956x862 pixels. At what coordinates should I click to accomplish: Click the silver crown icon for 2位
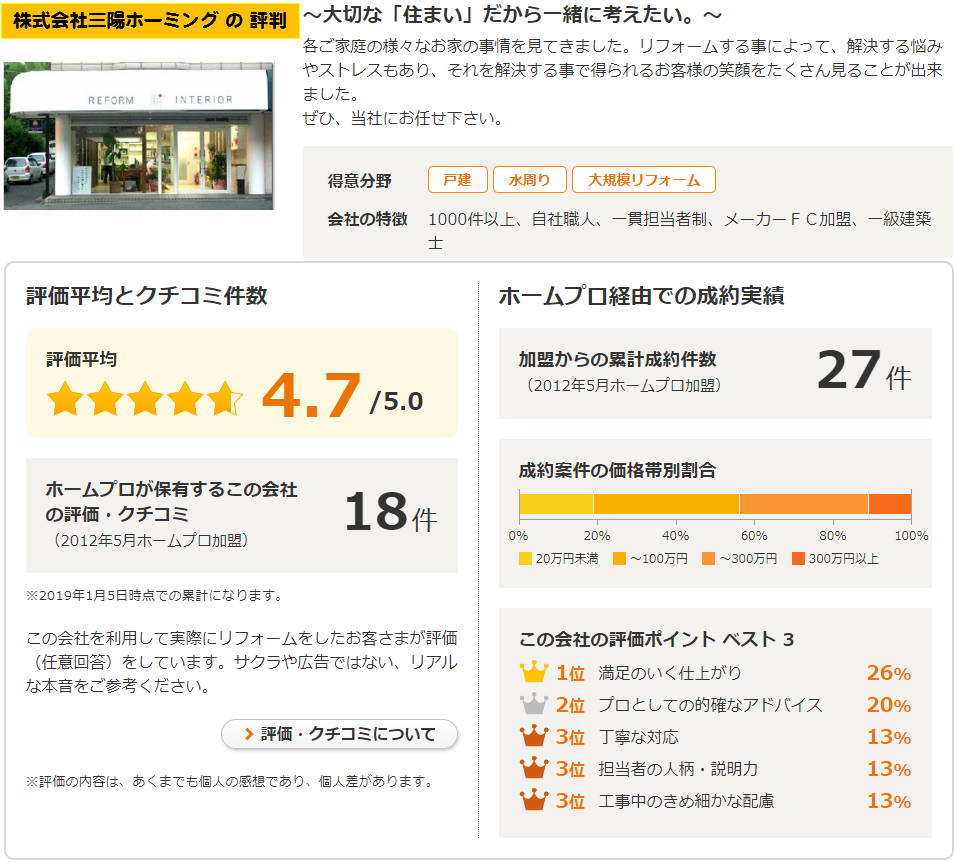(533, 704)
